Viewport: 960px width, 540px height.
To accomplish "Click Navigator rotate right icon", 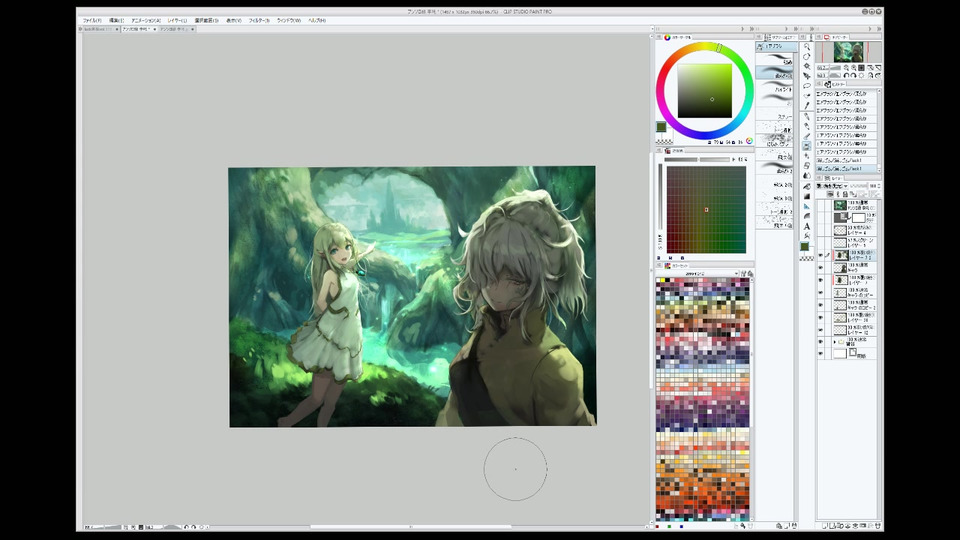I will point(854,75).
